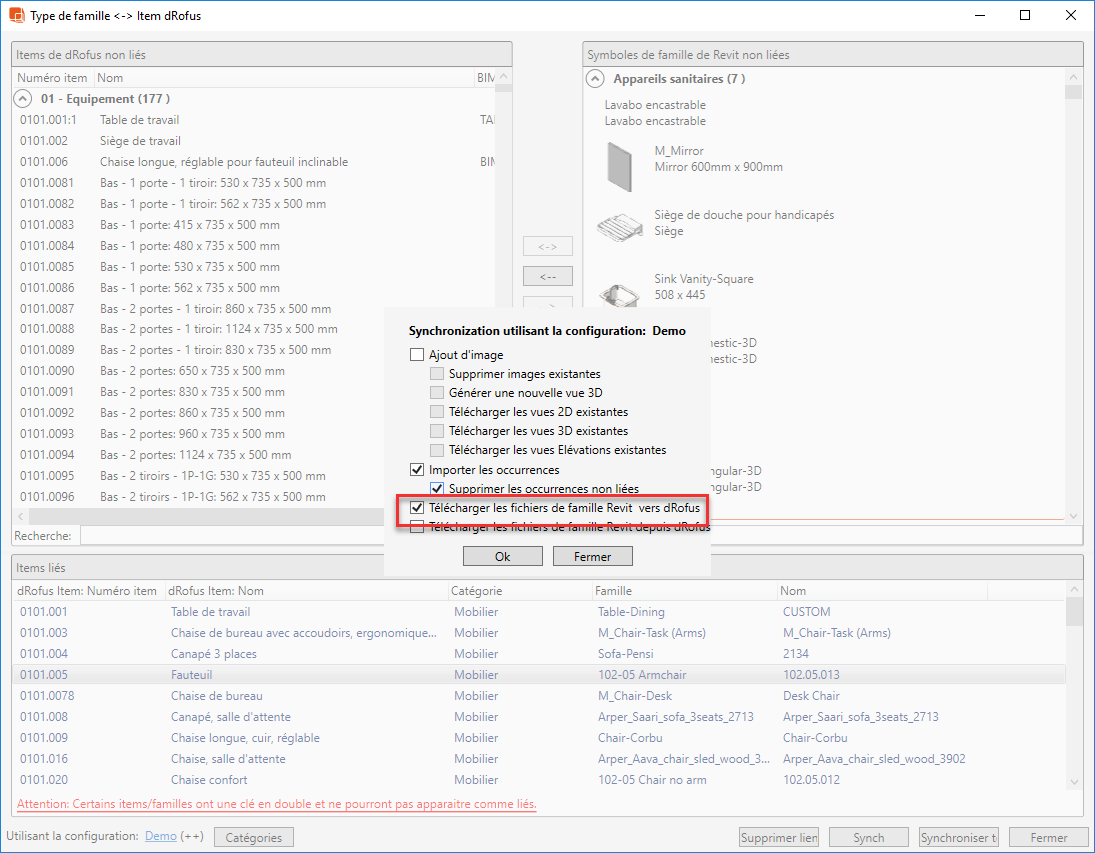Image resolution: width=1095 pixels, height=853 pixels.
Task: Select the Siège de douche family icon
Action: (x=619, y=227)
